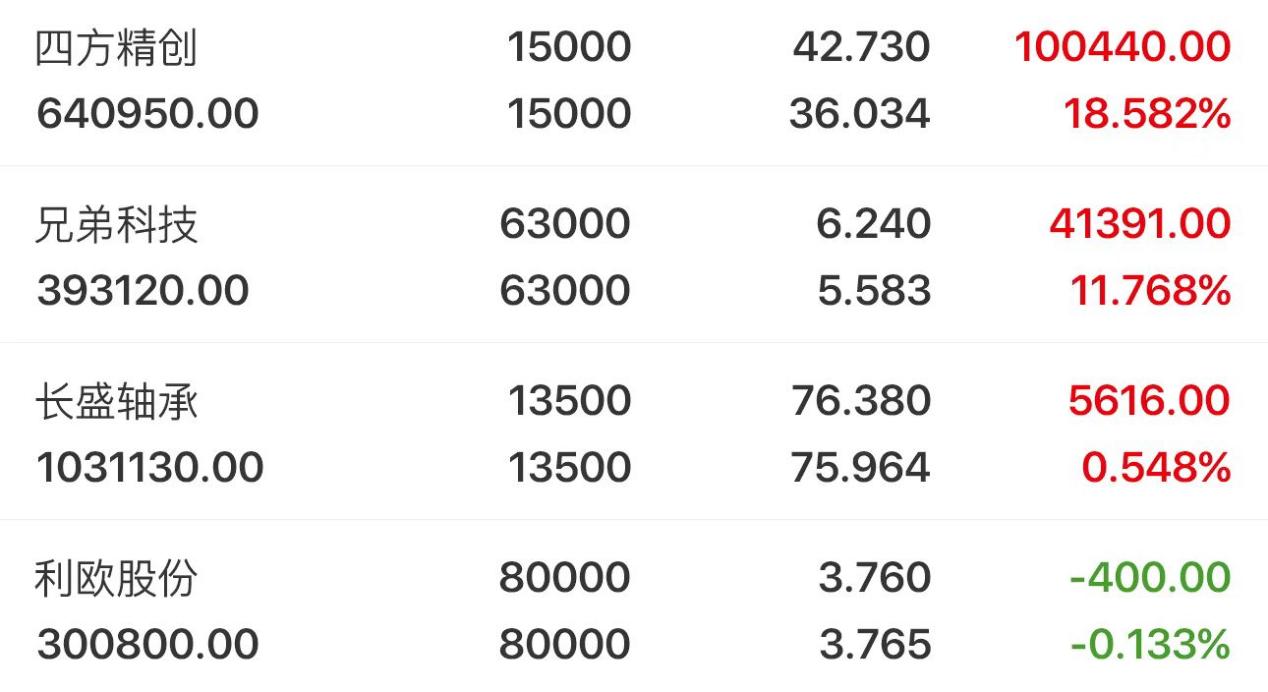The image size is (1268, 692).
Task: Click the loss percentage -0.133%
Action: [1150, 644]
